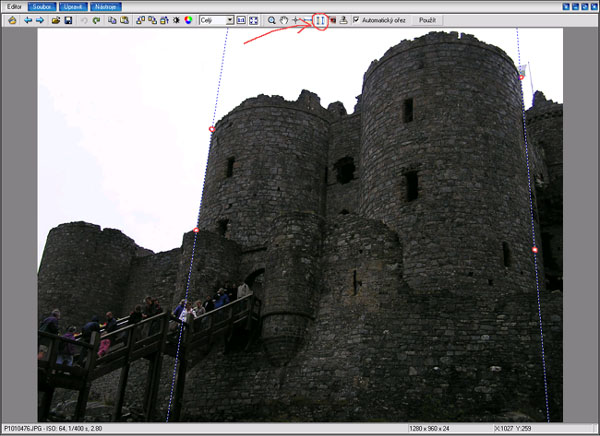
Task: Open the Upravit menu
Action: coord(73,6)
